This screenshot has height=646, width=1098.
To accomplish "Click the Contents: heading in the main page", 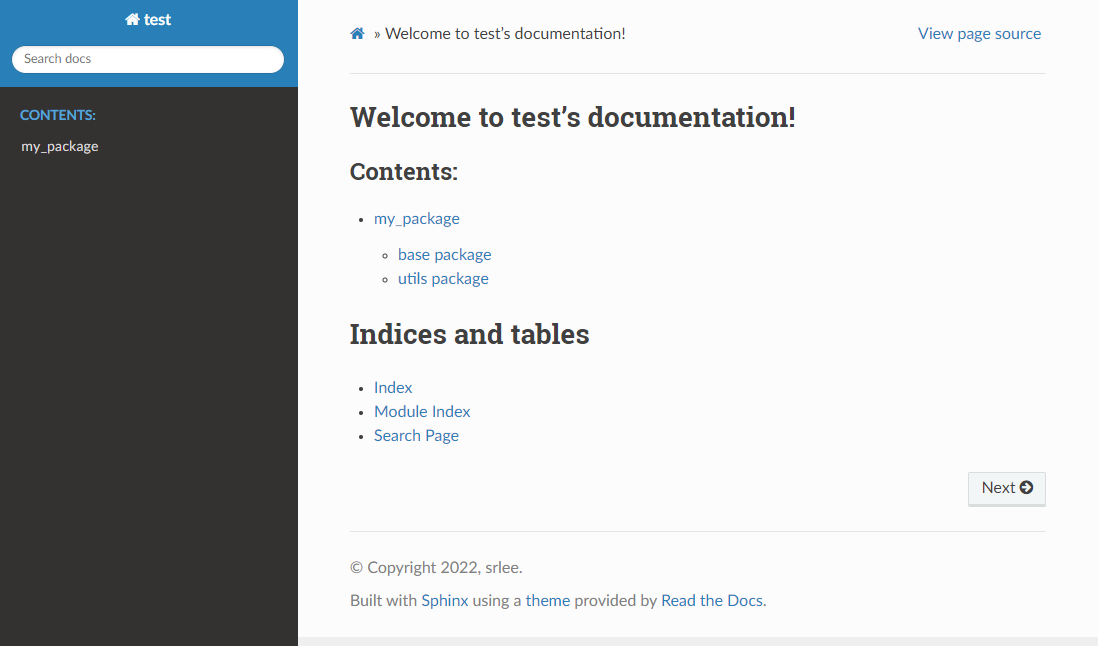I will point(403,171).
